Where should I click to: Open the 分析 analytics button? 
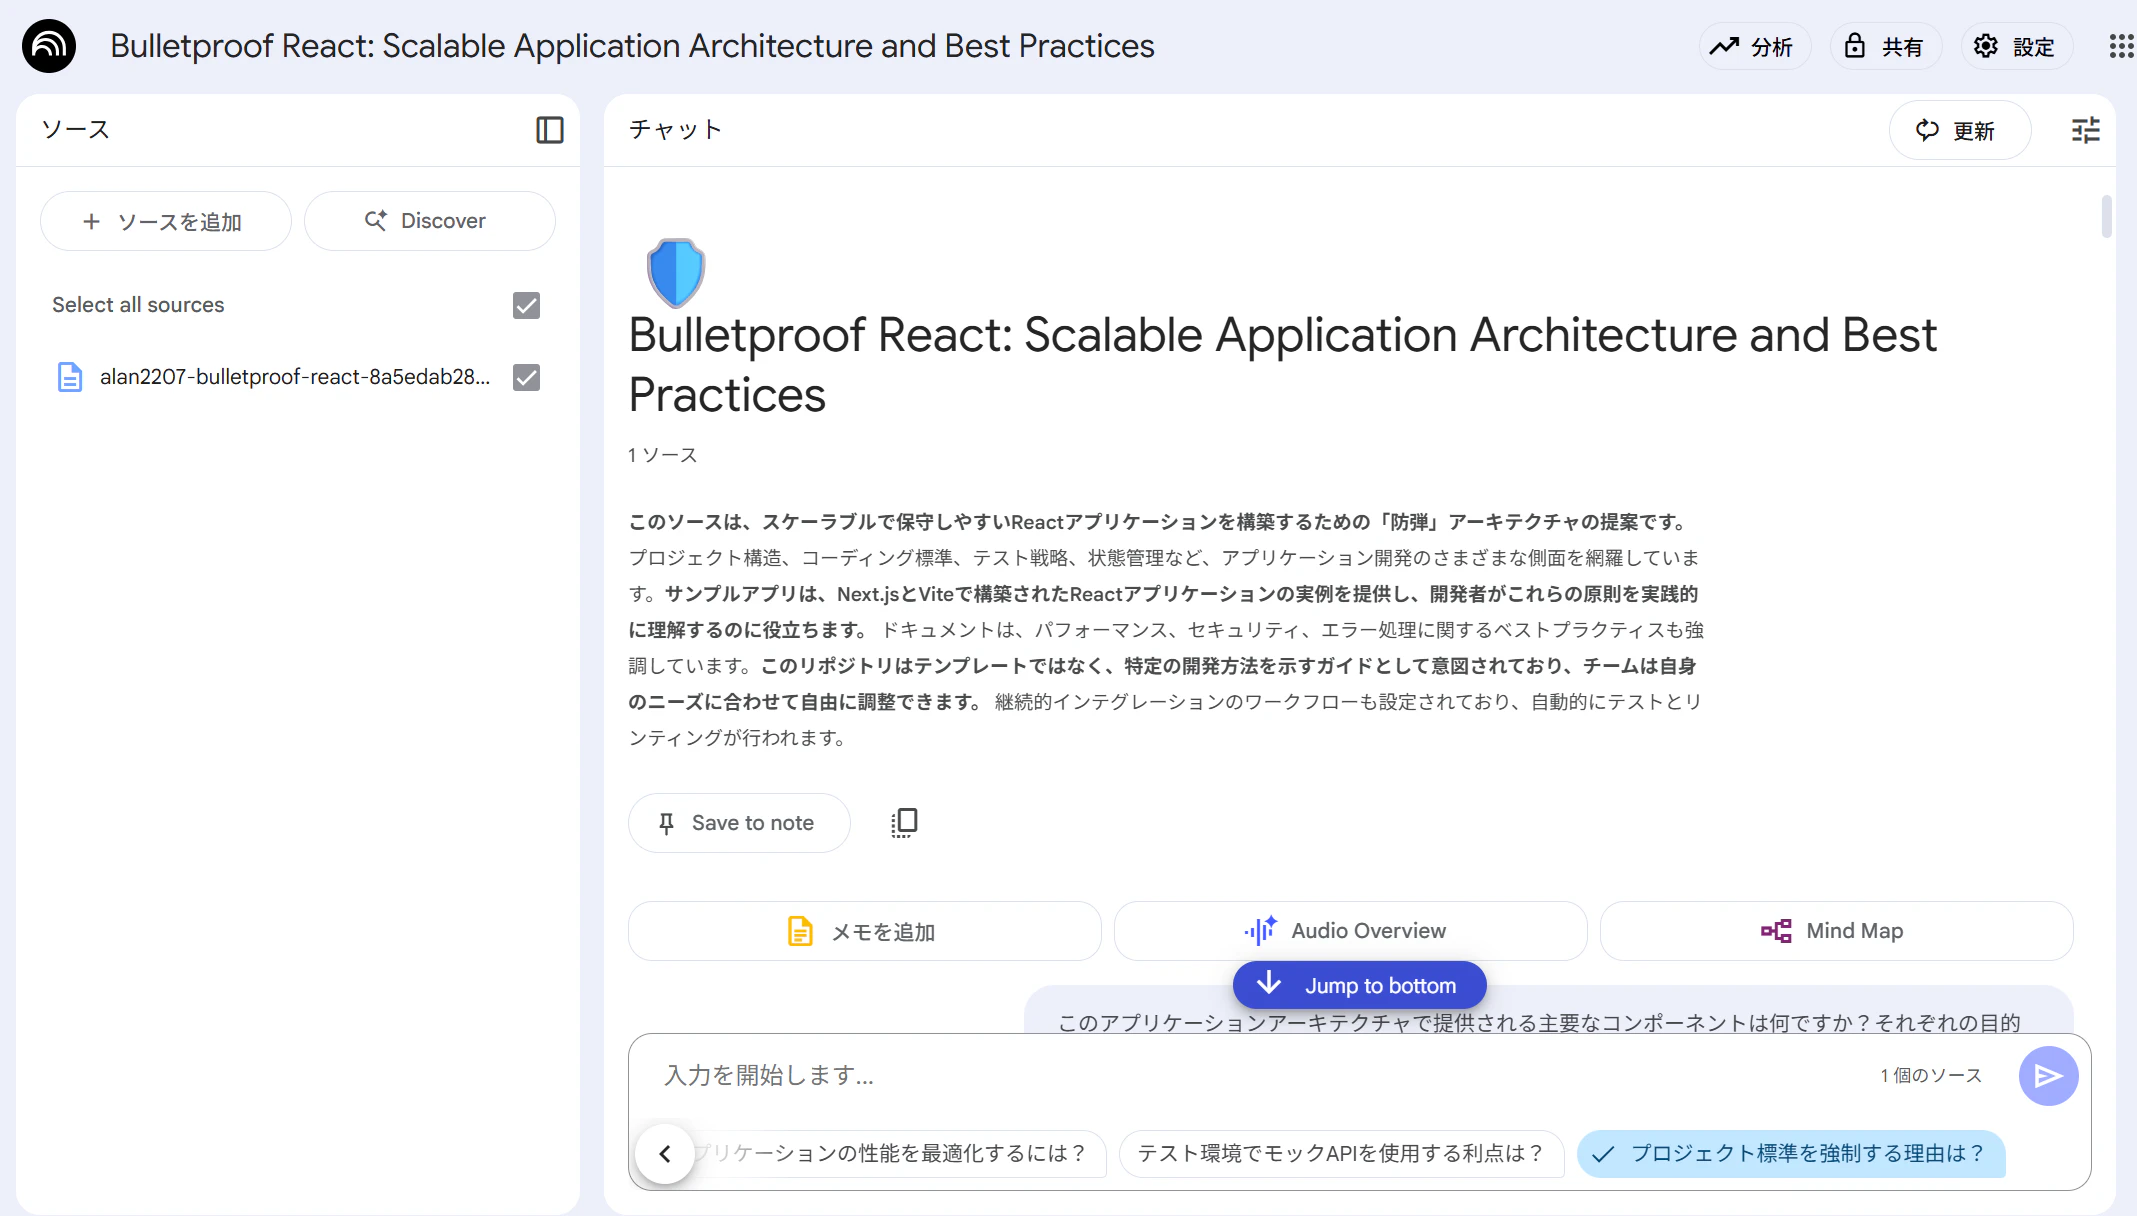click(1754, 46)
